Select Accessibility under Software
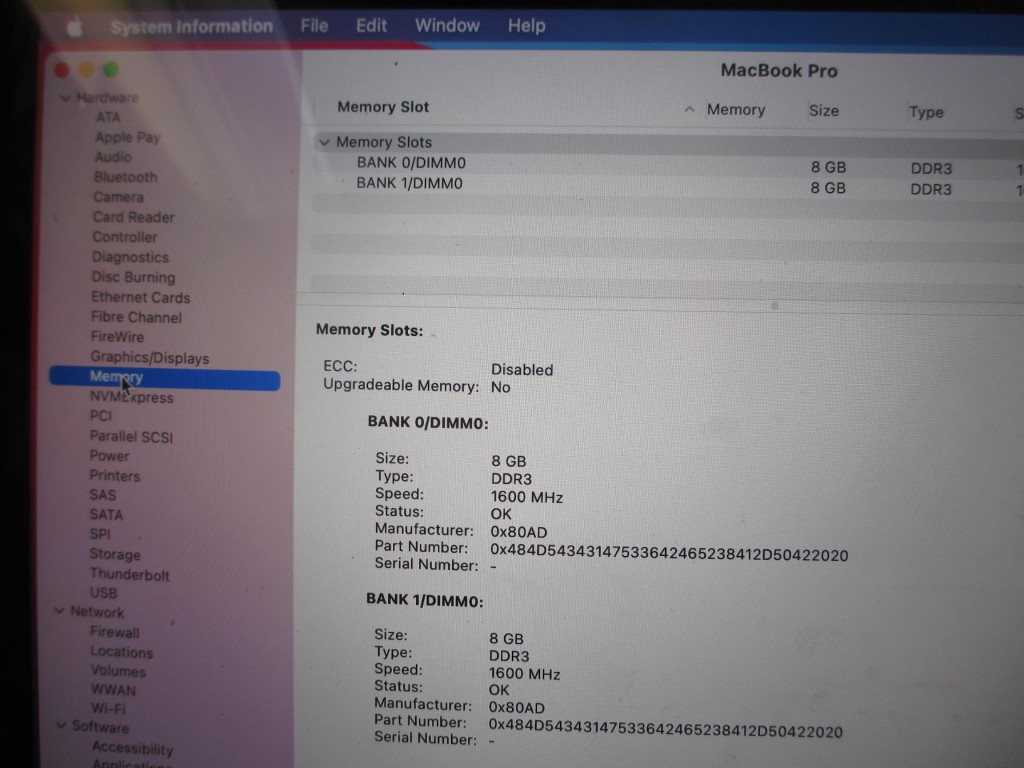 (x=132, y=748)
